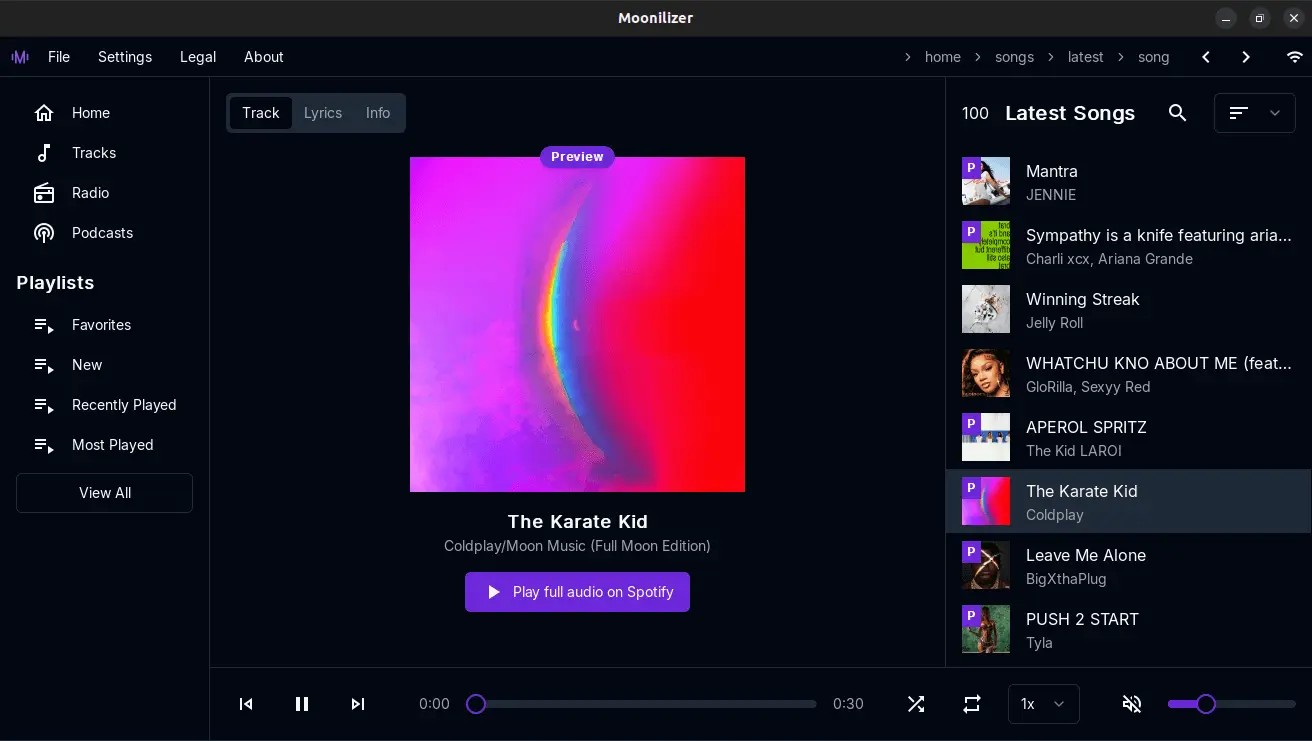The image size is (1312, 741).
Task: Switch to the Lyrics tab
Action: coord(323,113)
